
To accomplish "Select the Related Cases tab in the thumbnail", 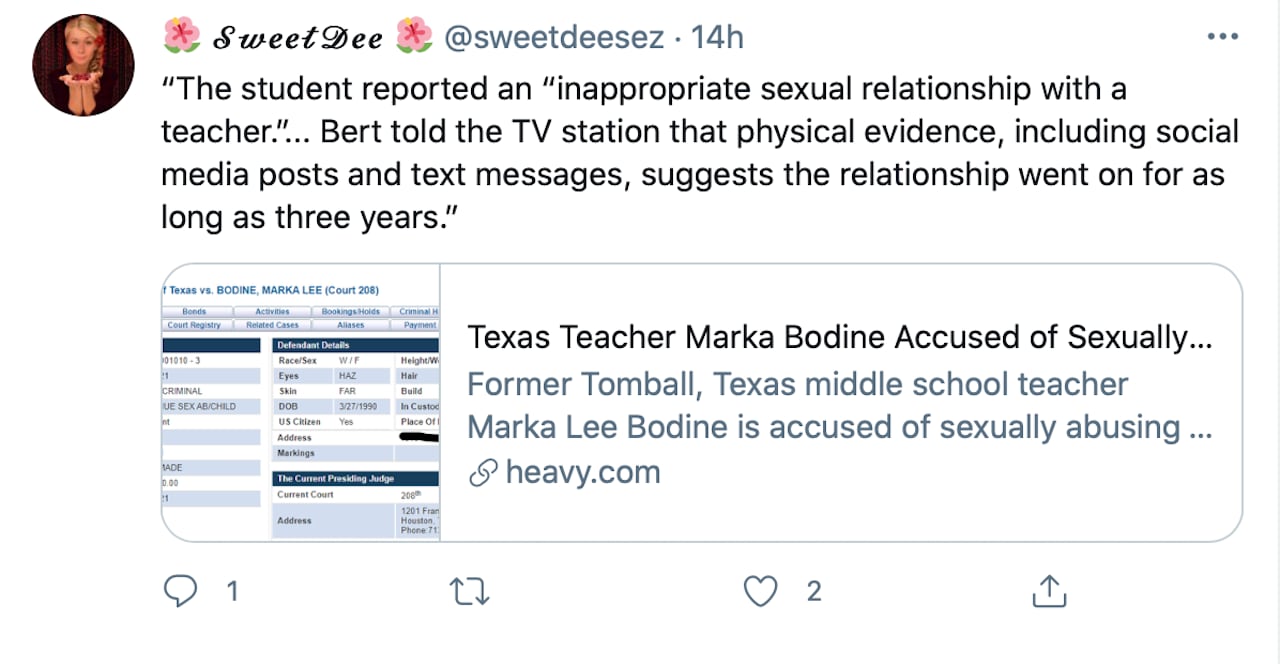I will point(273,325).
